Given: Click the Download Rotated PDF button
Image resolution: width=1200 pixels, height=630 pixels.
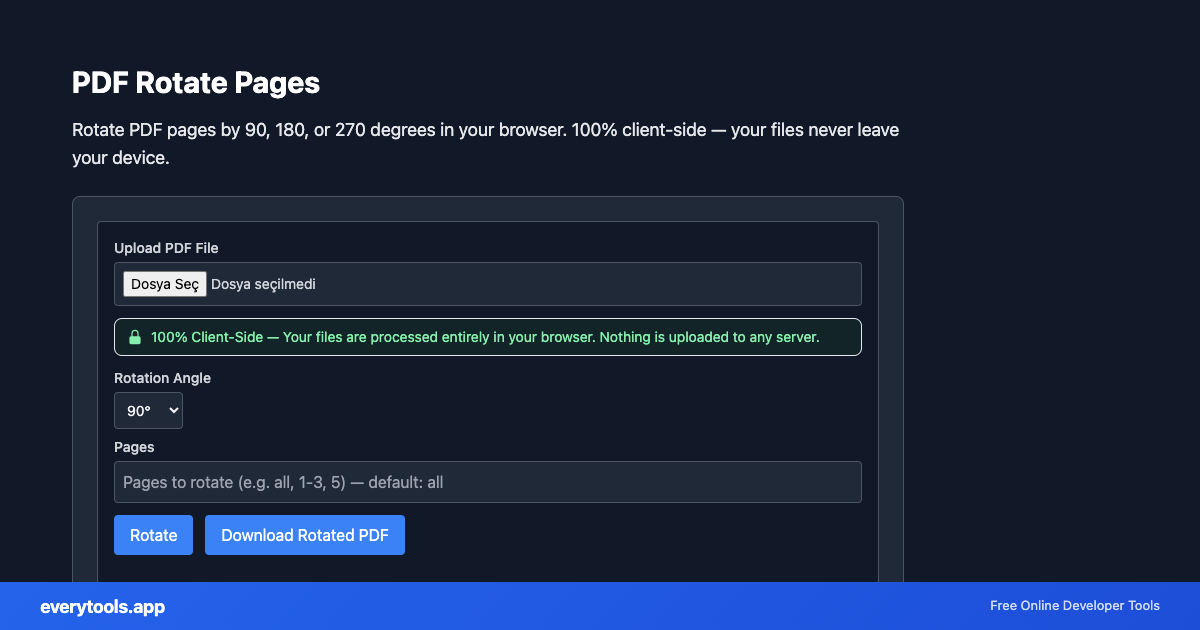Looking at the screenshot, I should coord(304,535).
